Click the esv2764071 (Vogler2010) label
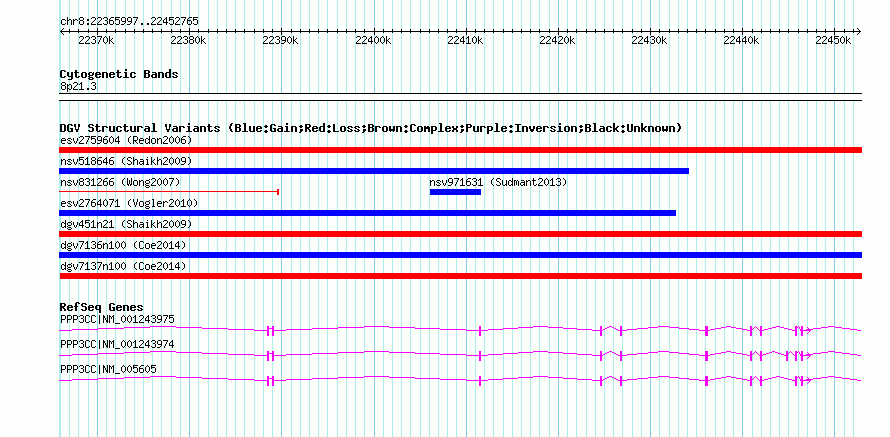Image resolution: width=890 pixels, height=437 pixels. (129, 203)
